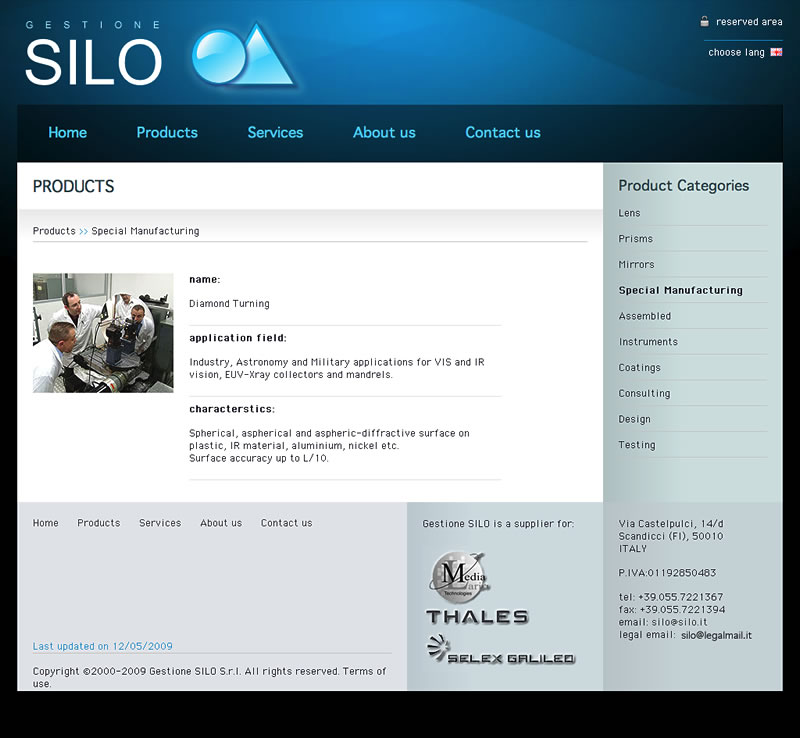The width and height of the screenshot is (800, 738).
Task: Open the reserved area link
Action: (x=749, y=22)
